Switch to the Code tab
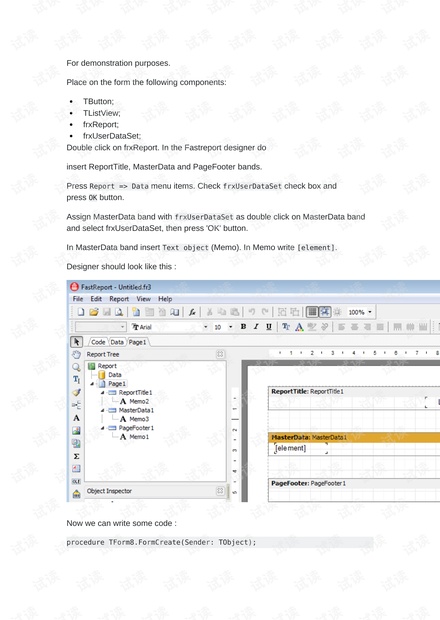 (x=98, y=342)
